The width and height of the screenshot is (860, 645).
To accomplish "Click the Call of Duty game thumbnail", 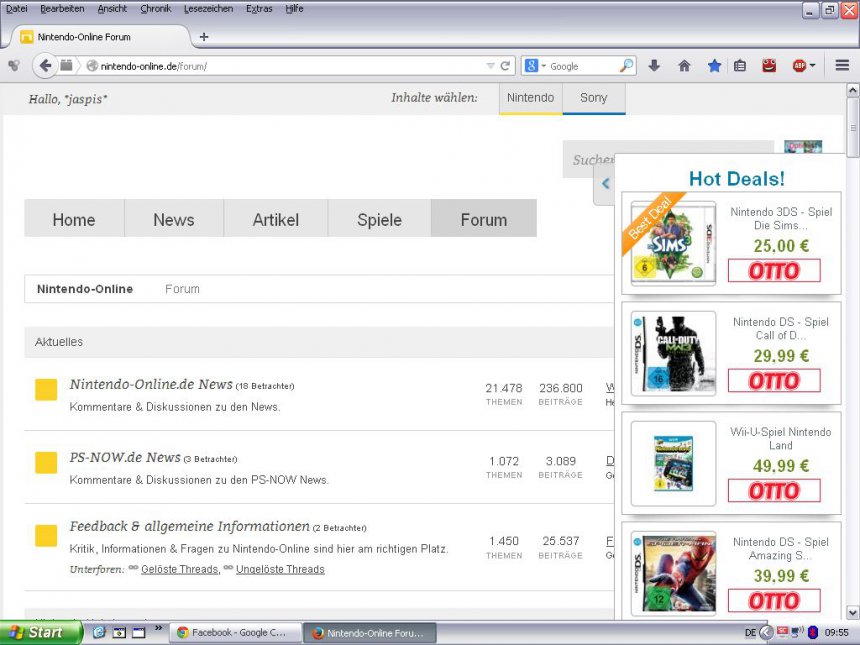I will pyautogui.click(x=673, y=353).
